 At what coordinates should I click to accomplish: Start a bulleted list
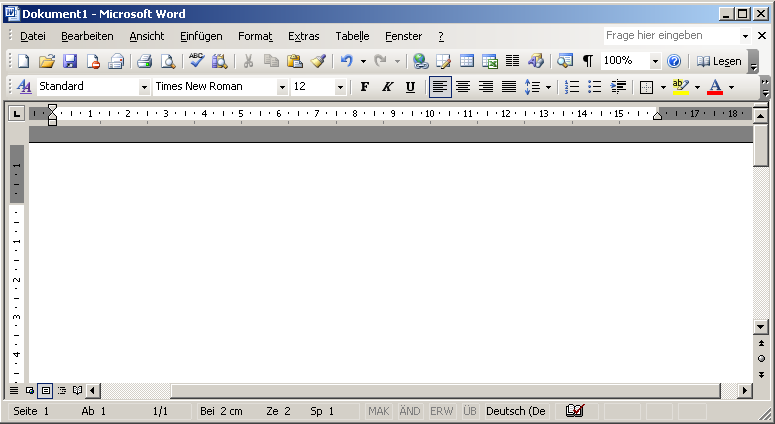pos(595,87)
